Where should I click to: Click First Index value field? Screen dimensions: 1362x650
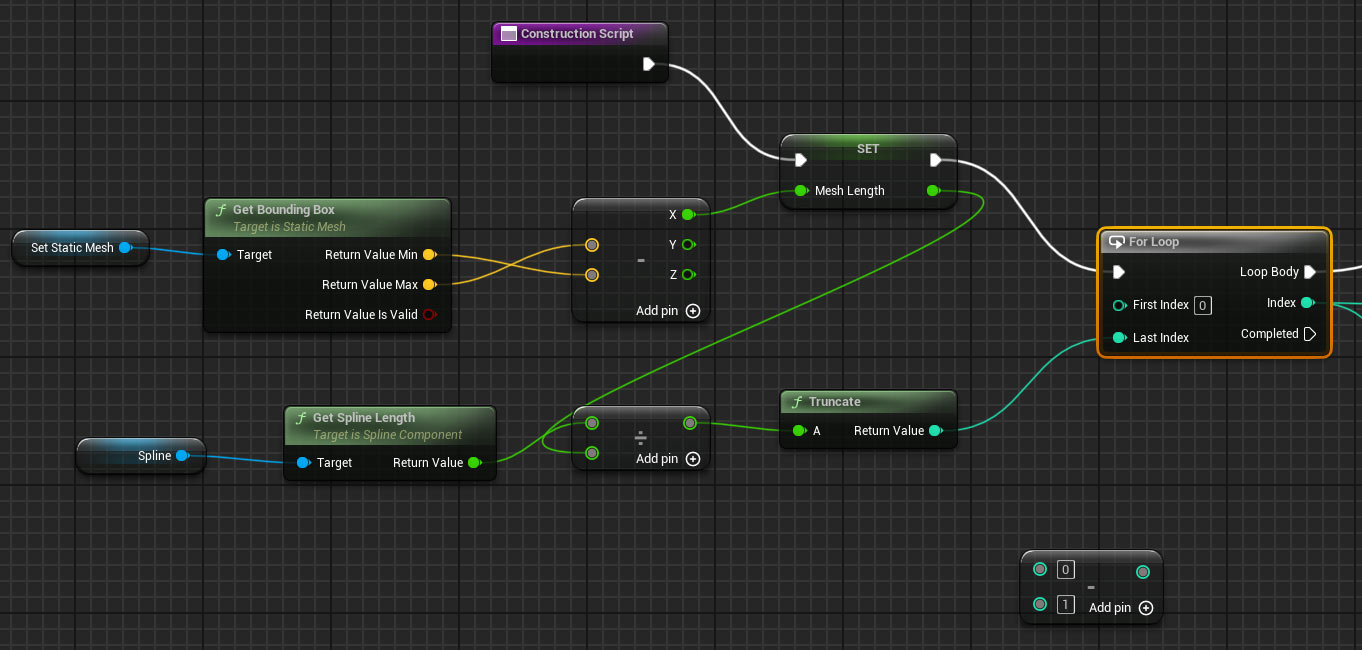click(x=1203, y=305)
